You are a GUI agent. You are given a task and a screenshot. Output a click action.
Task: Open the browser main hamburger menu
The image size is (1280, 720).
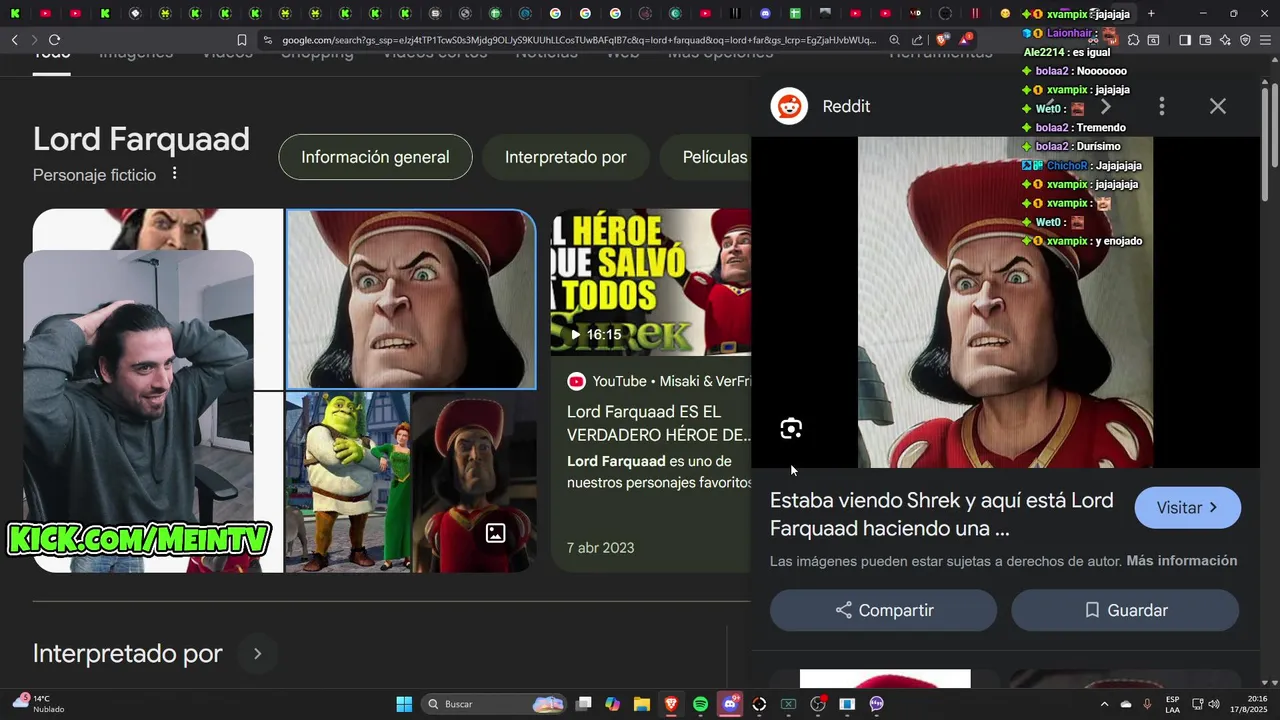coord(1266,40)
